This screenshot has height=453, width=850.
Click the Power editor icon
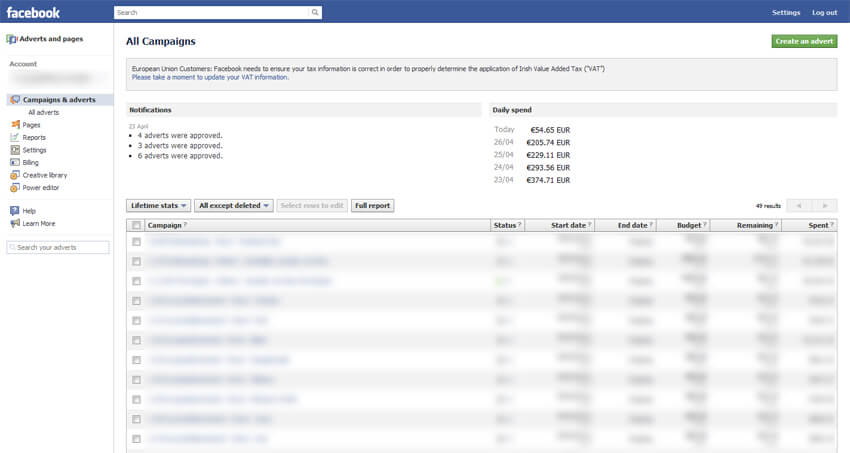click(15, 187)
